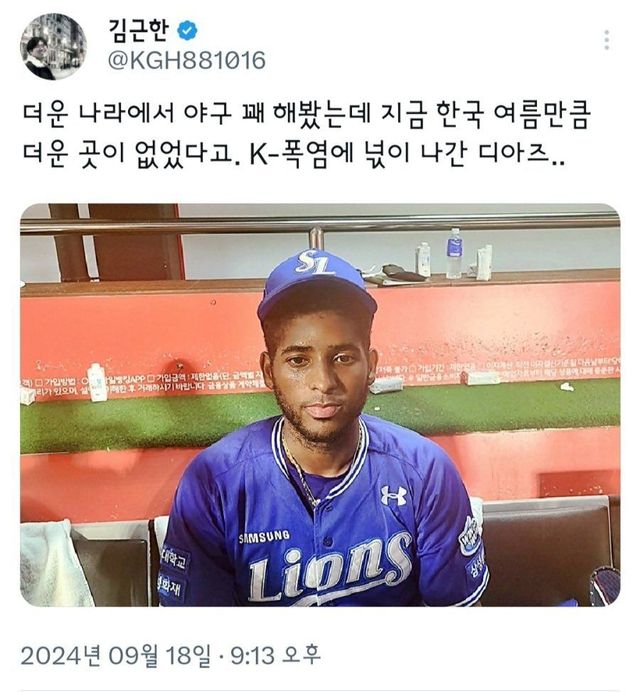Click the water bottle on the dugout ledge
This screenshot has height=692, width=640.
click(x=453, y=254)
